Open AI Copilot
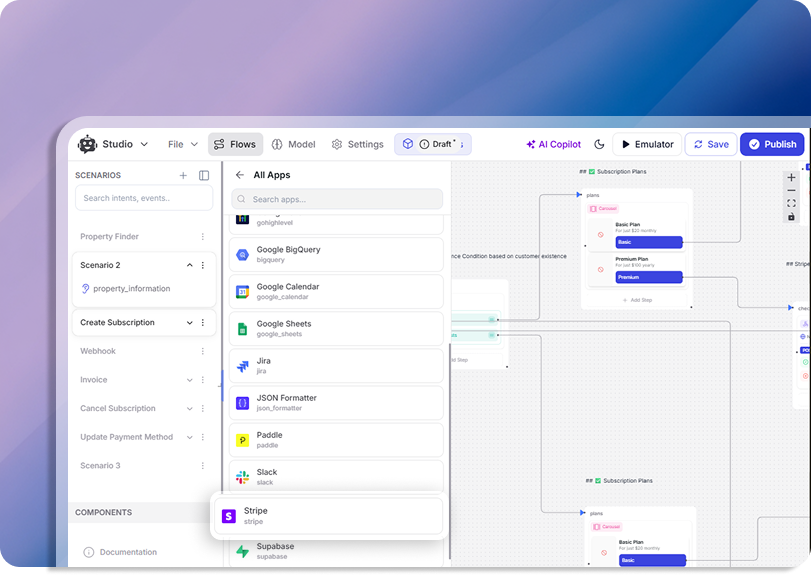The height and width of the screenshot is (575, 811). 553,144
